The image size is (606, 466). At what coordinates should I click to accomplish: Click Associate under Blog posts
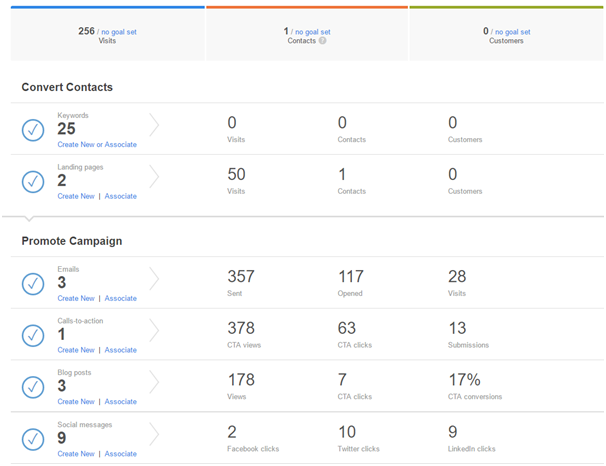(x=121, y=402)
